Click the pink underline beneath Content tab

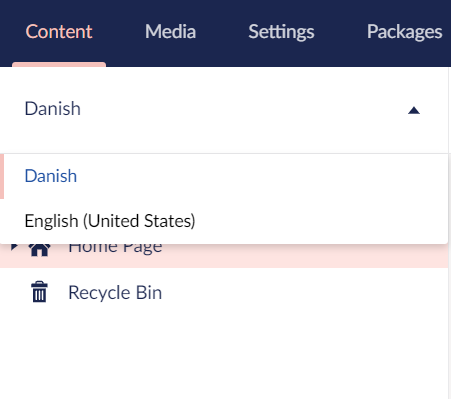click(x=59, y=64)
